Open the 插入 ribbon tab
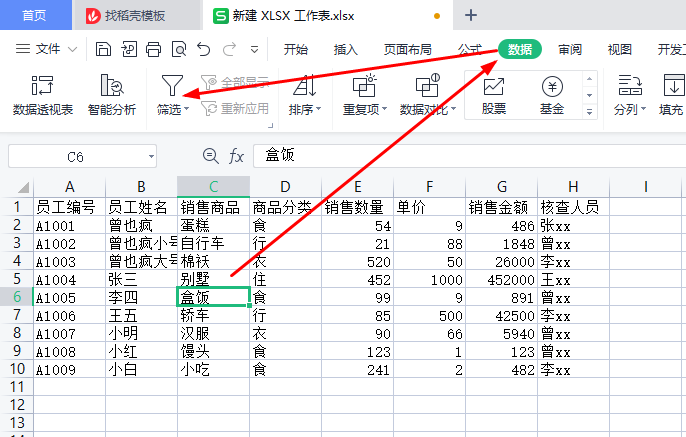The image size is (686, 437). [x=346, y=49]
